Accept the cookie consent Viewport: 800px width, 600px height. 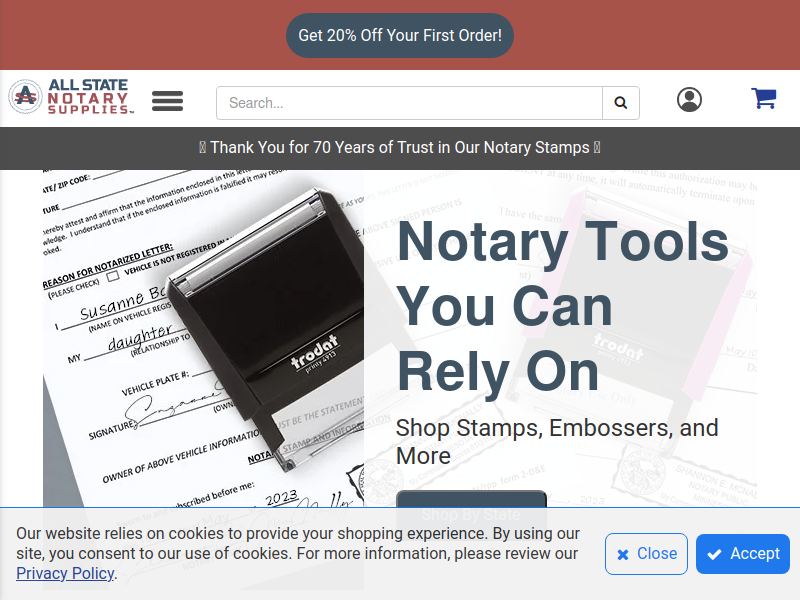(743, 554)
